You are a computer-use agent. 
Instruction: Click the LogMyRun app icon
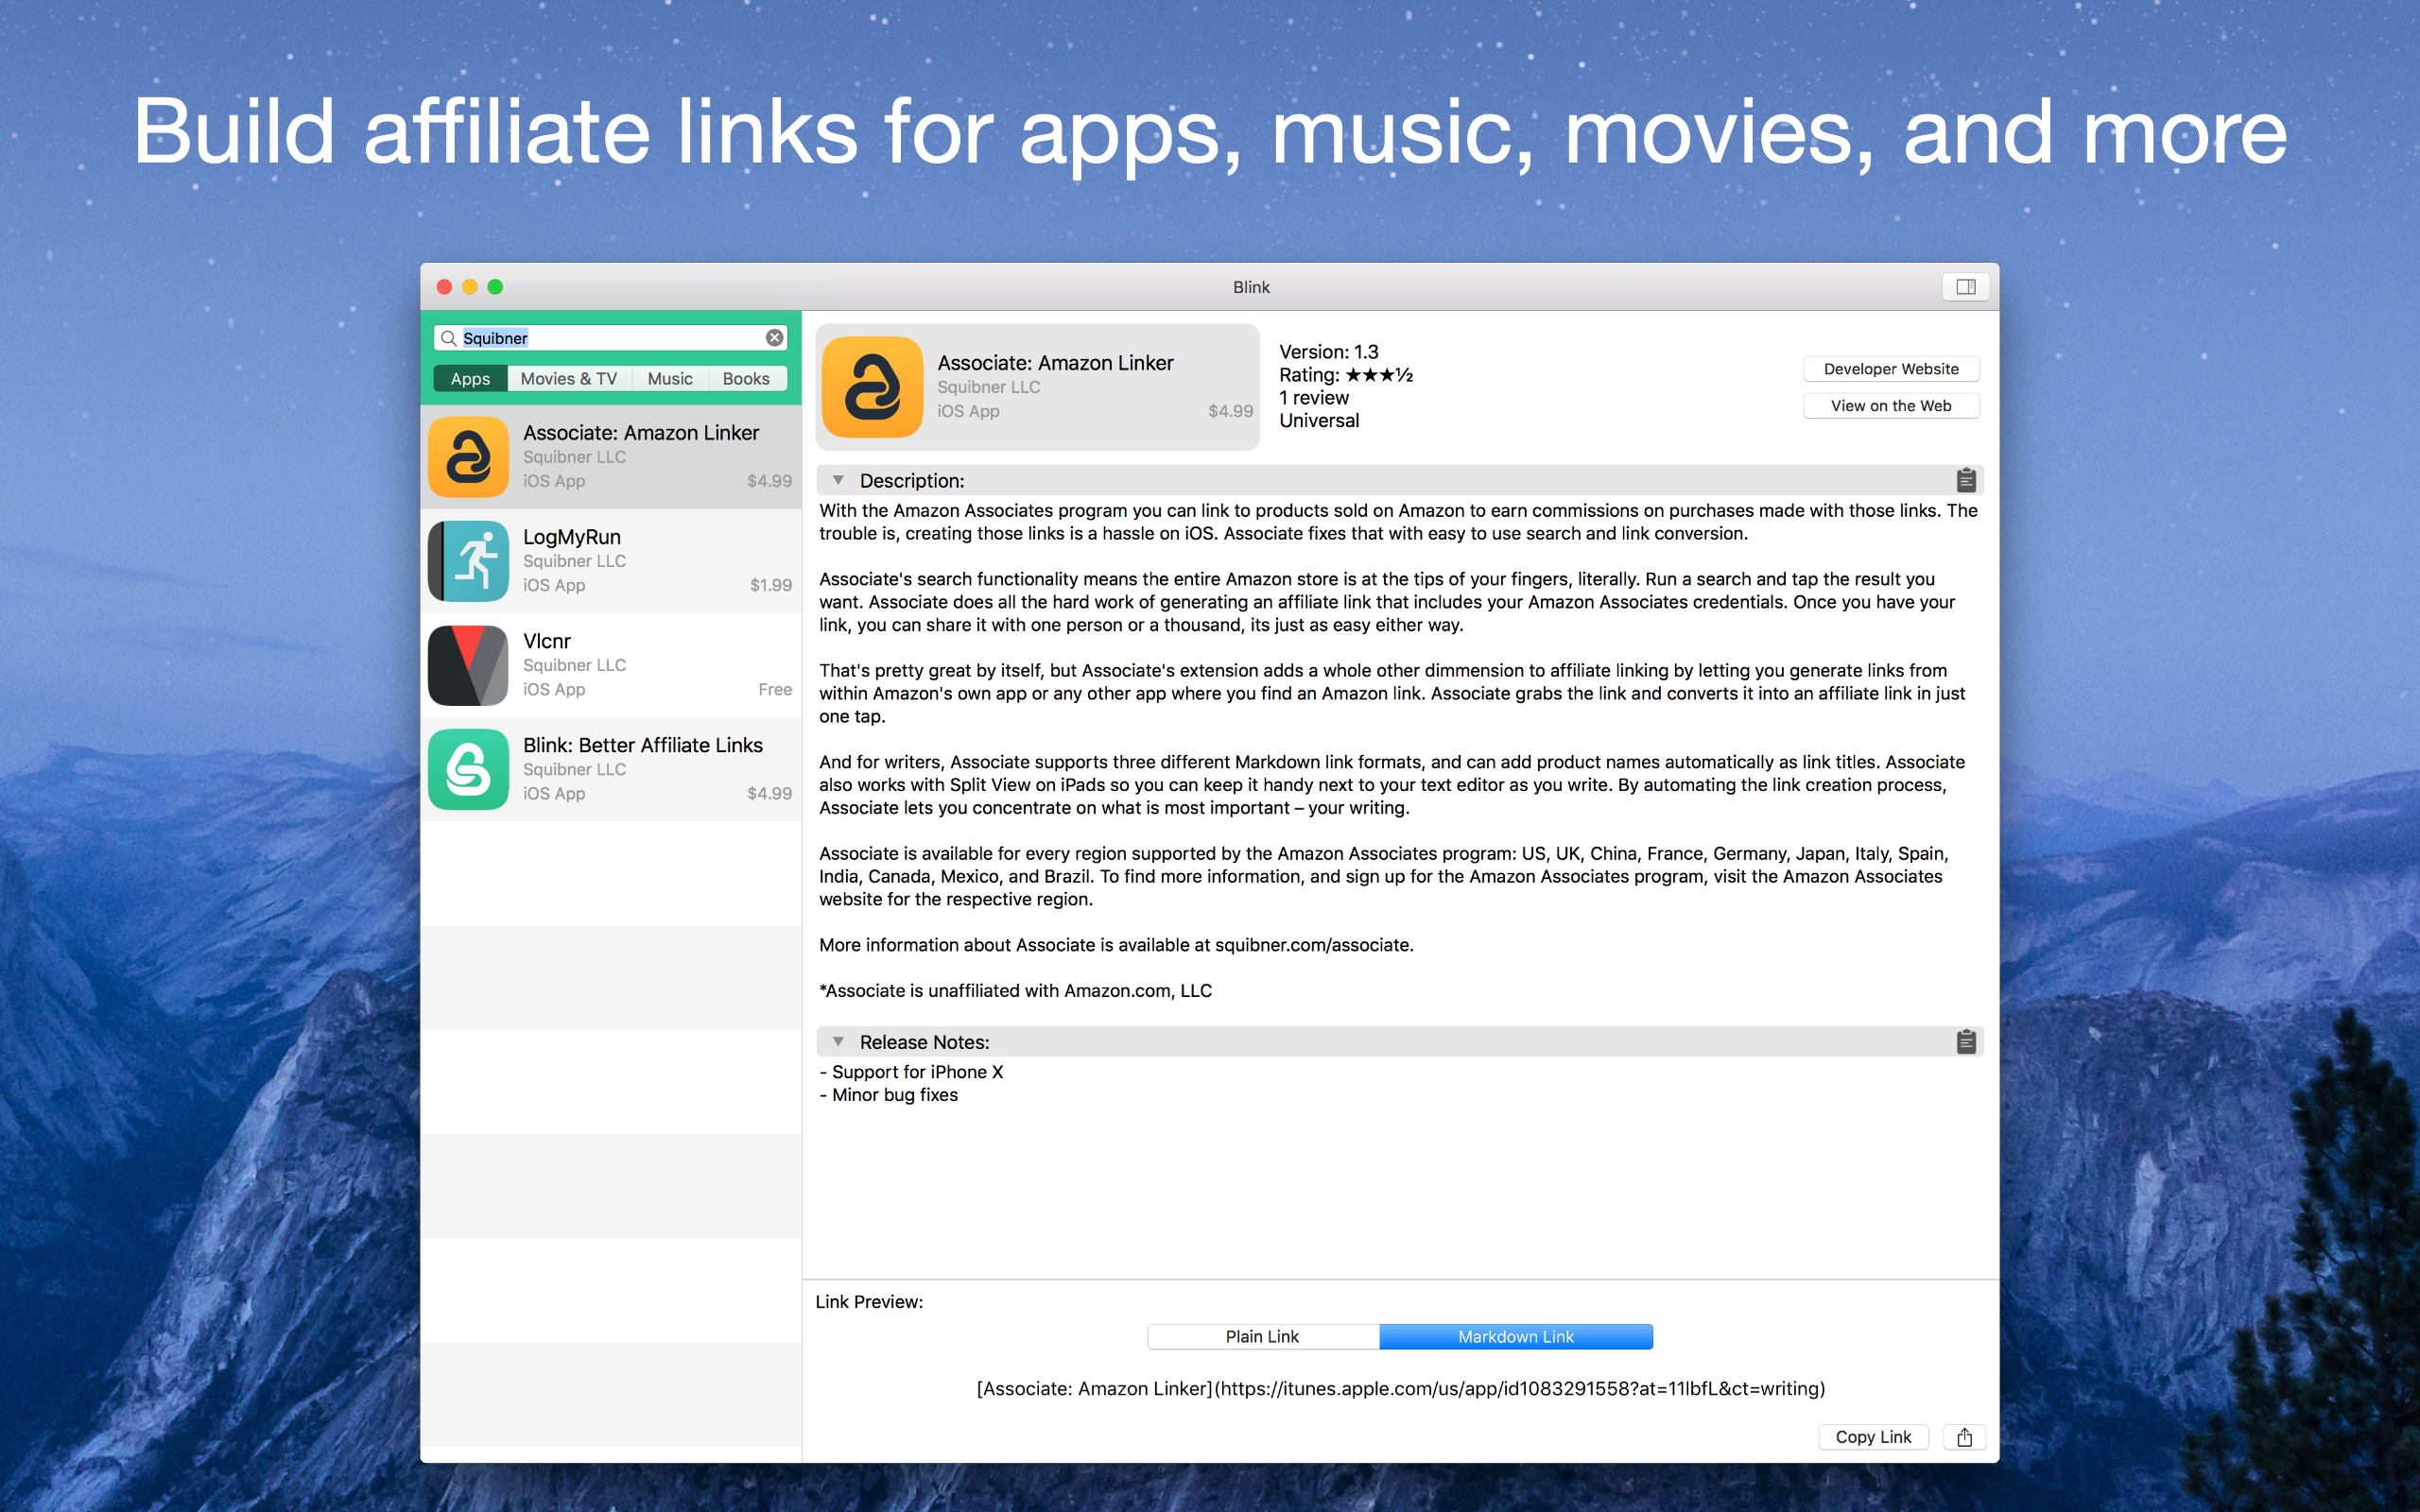(468, 561)
